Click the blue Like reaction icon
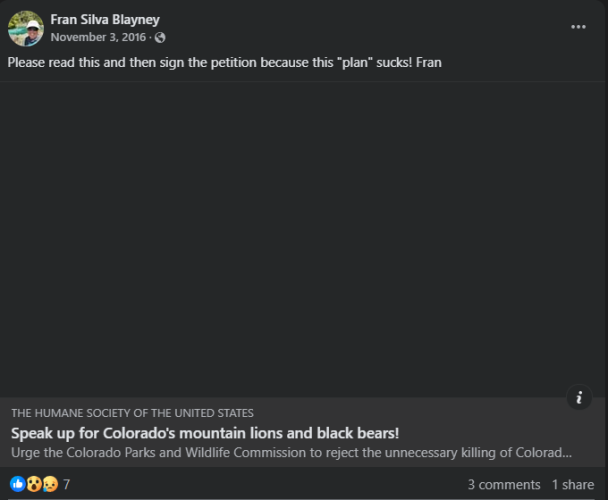The width and height of the screenshot is (608, 500). point(17,484)
